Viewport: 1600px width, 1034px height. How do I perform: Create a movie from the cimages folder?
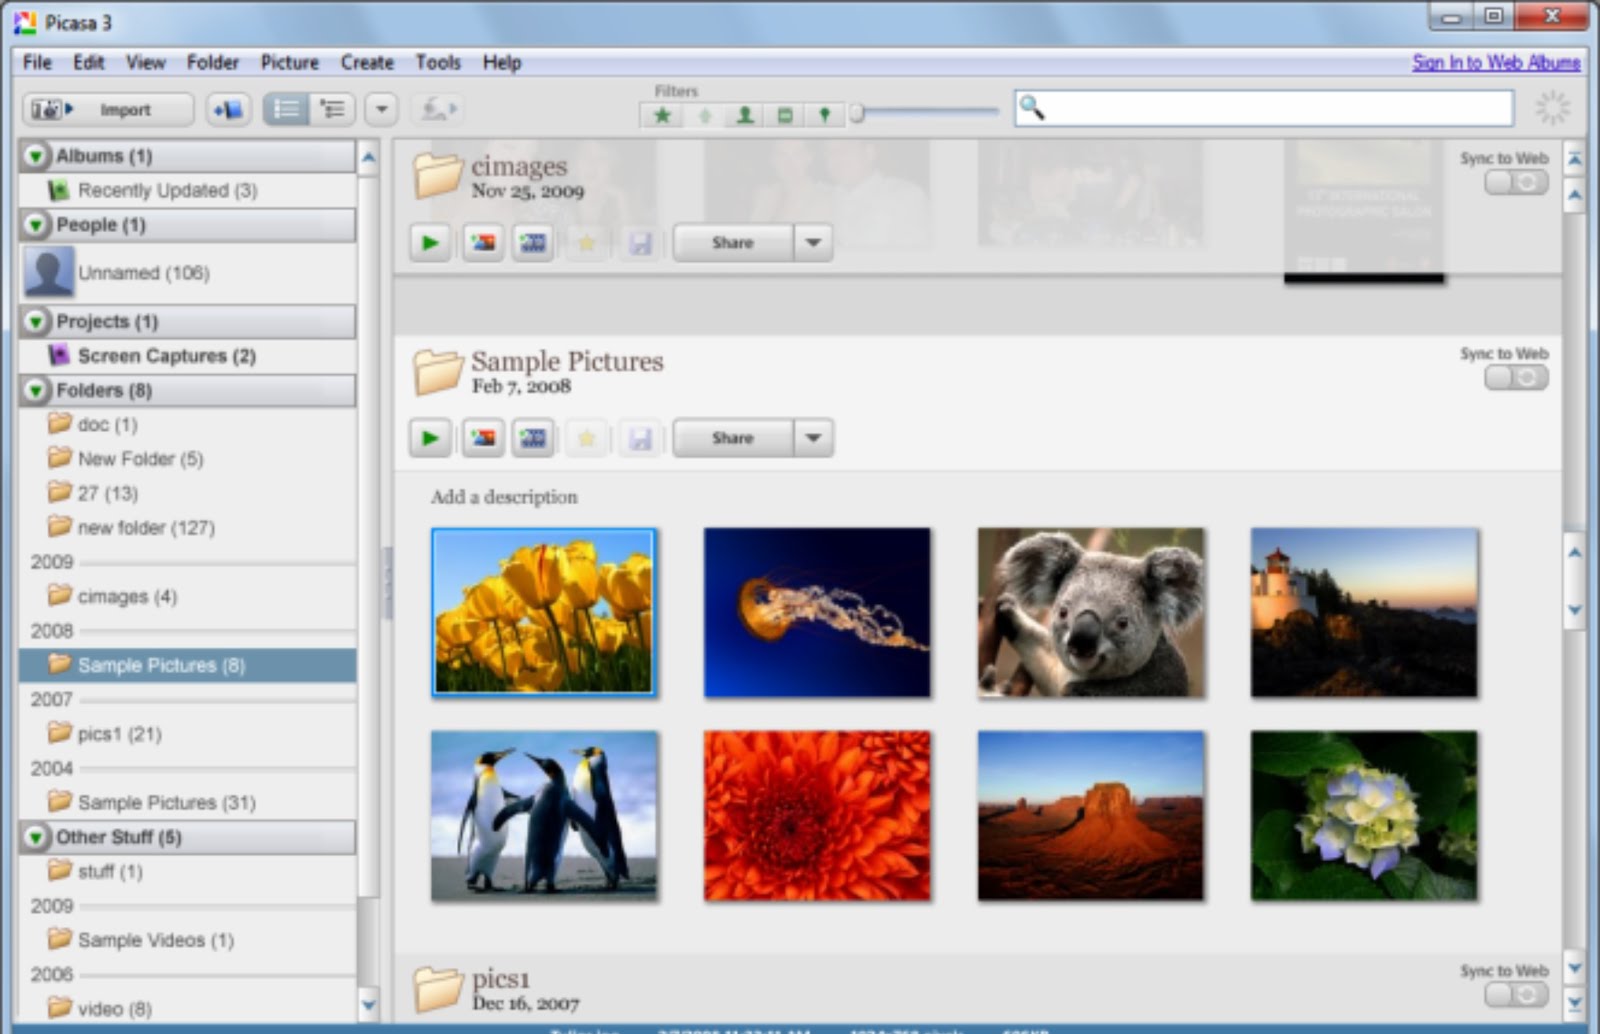tap(533, 242)
